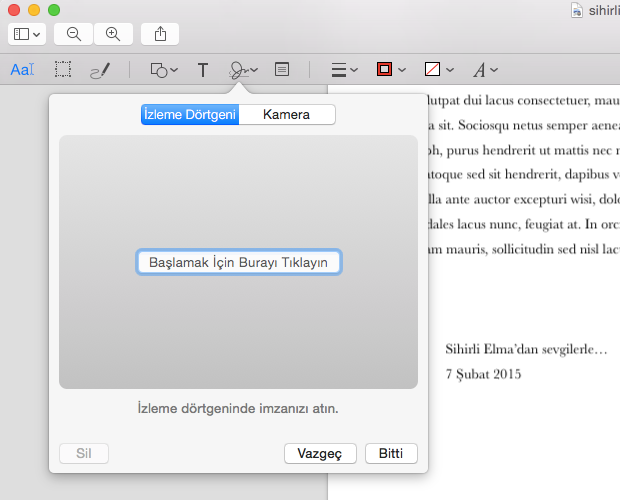Select the rectangular selection tool
The image size is (620, 500).
click(x=63, y=70)
